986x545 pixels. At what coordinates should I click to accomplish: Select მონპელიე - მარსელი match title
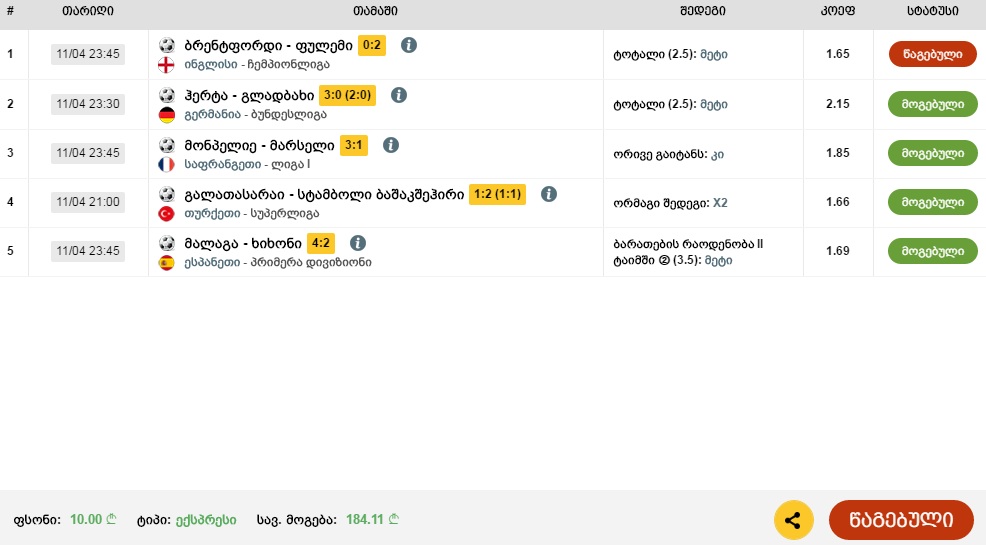pos(259,146)
